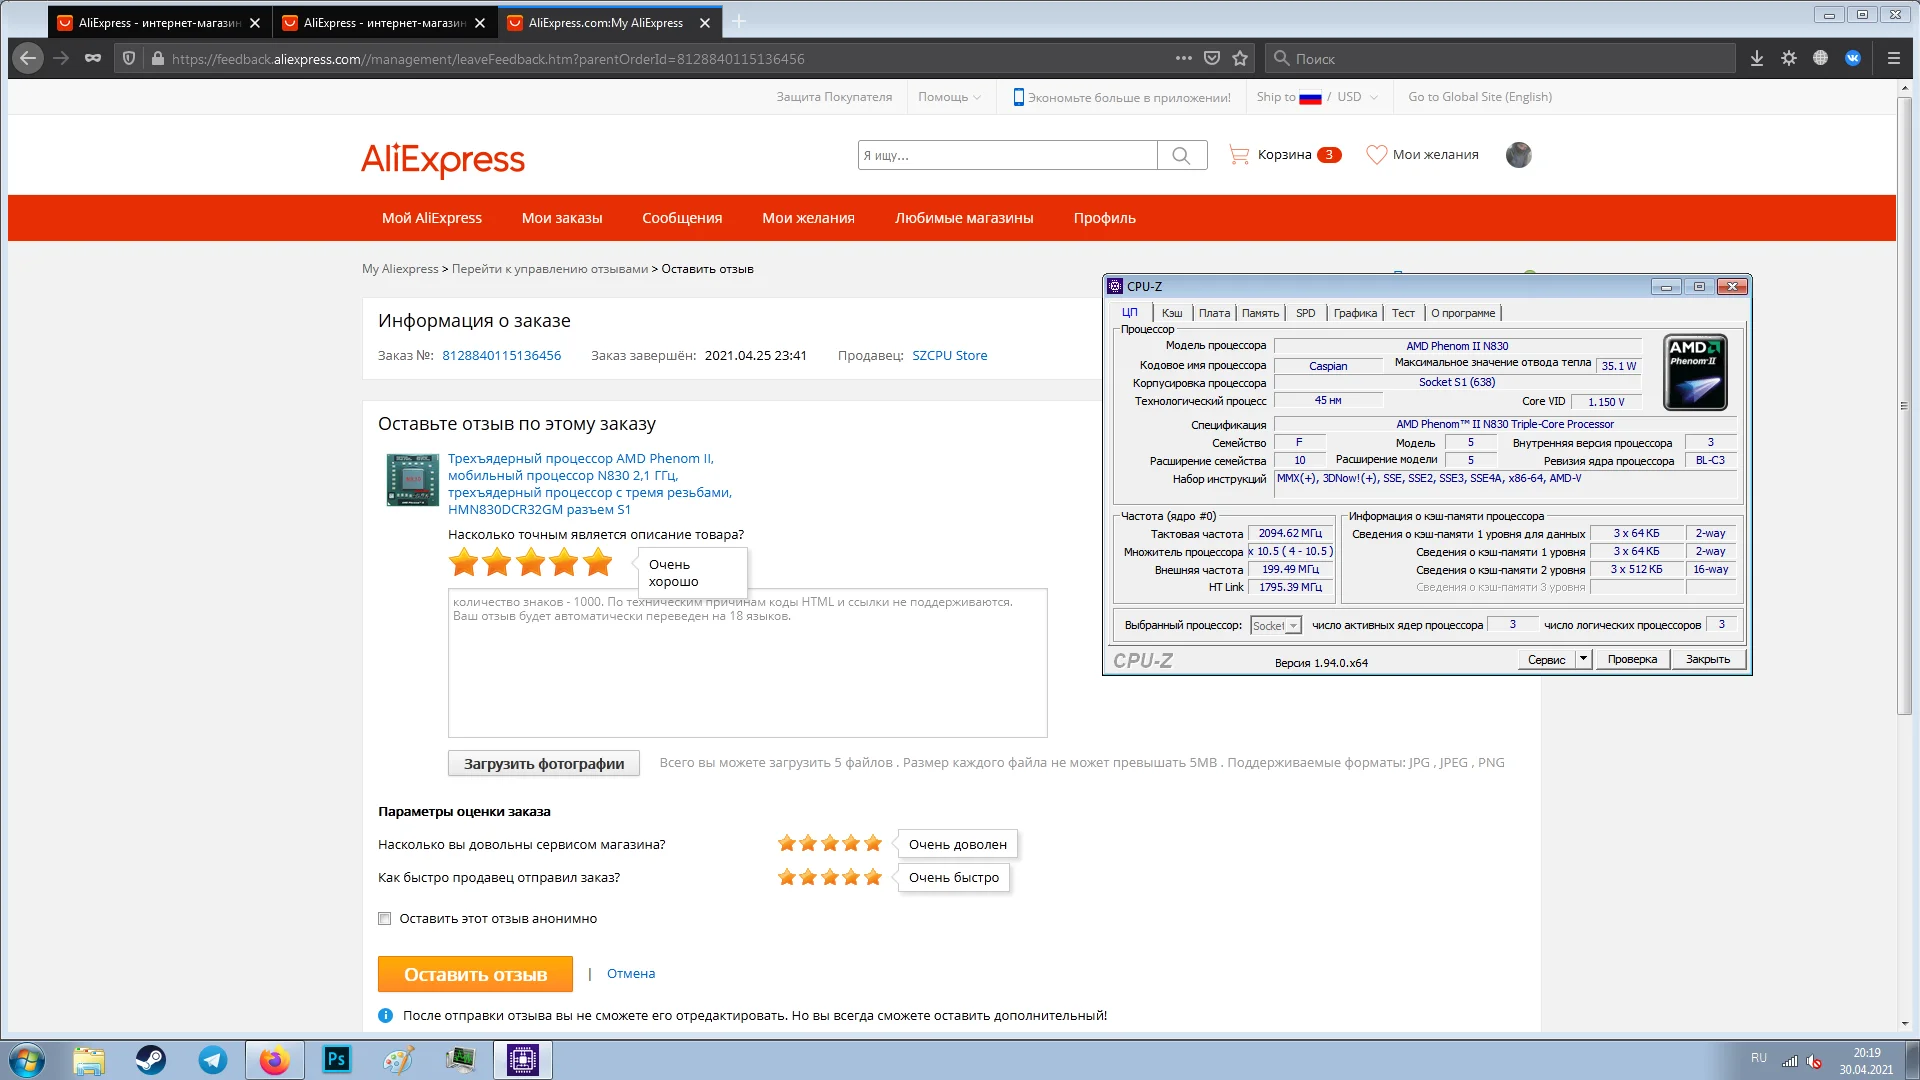
Task: Open the SZCPU Store seller link
Action: tap(949, 355)
